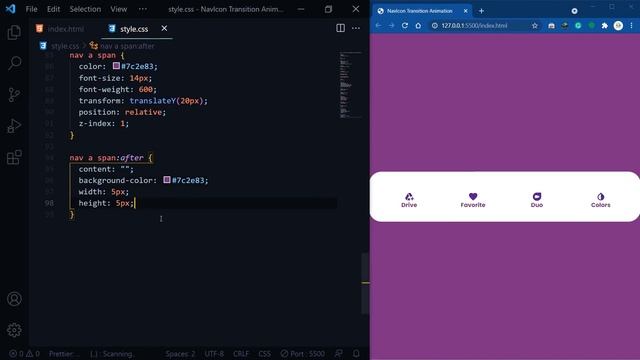Click Prettier status bar item
The width and height of the screenshot is (640, 360).
(62, 354)
